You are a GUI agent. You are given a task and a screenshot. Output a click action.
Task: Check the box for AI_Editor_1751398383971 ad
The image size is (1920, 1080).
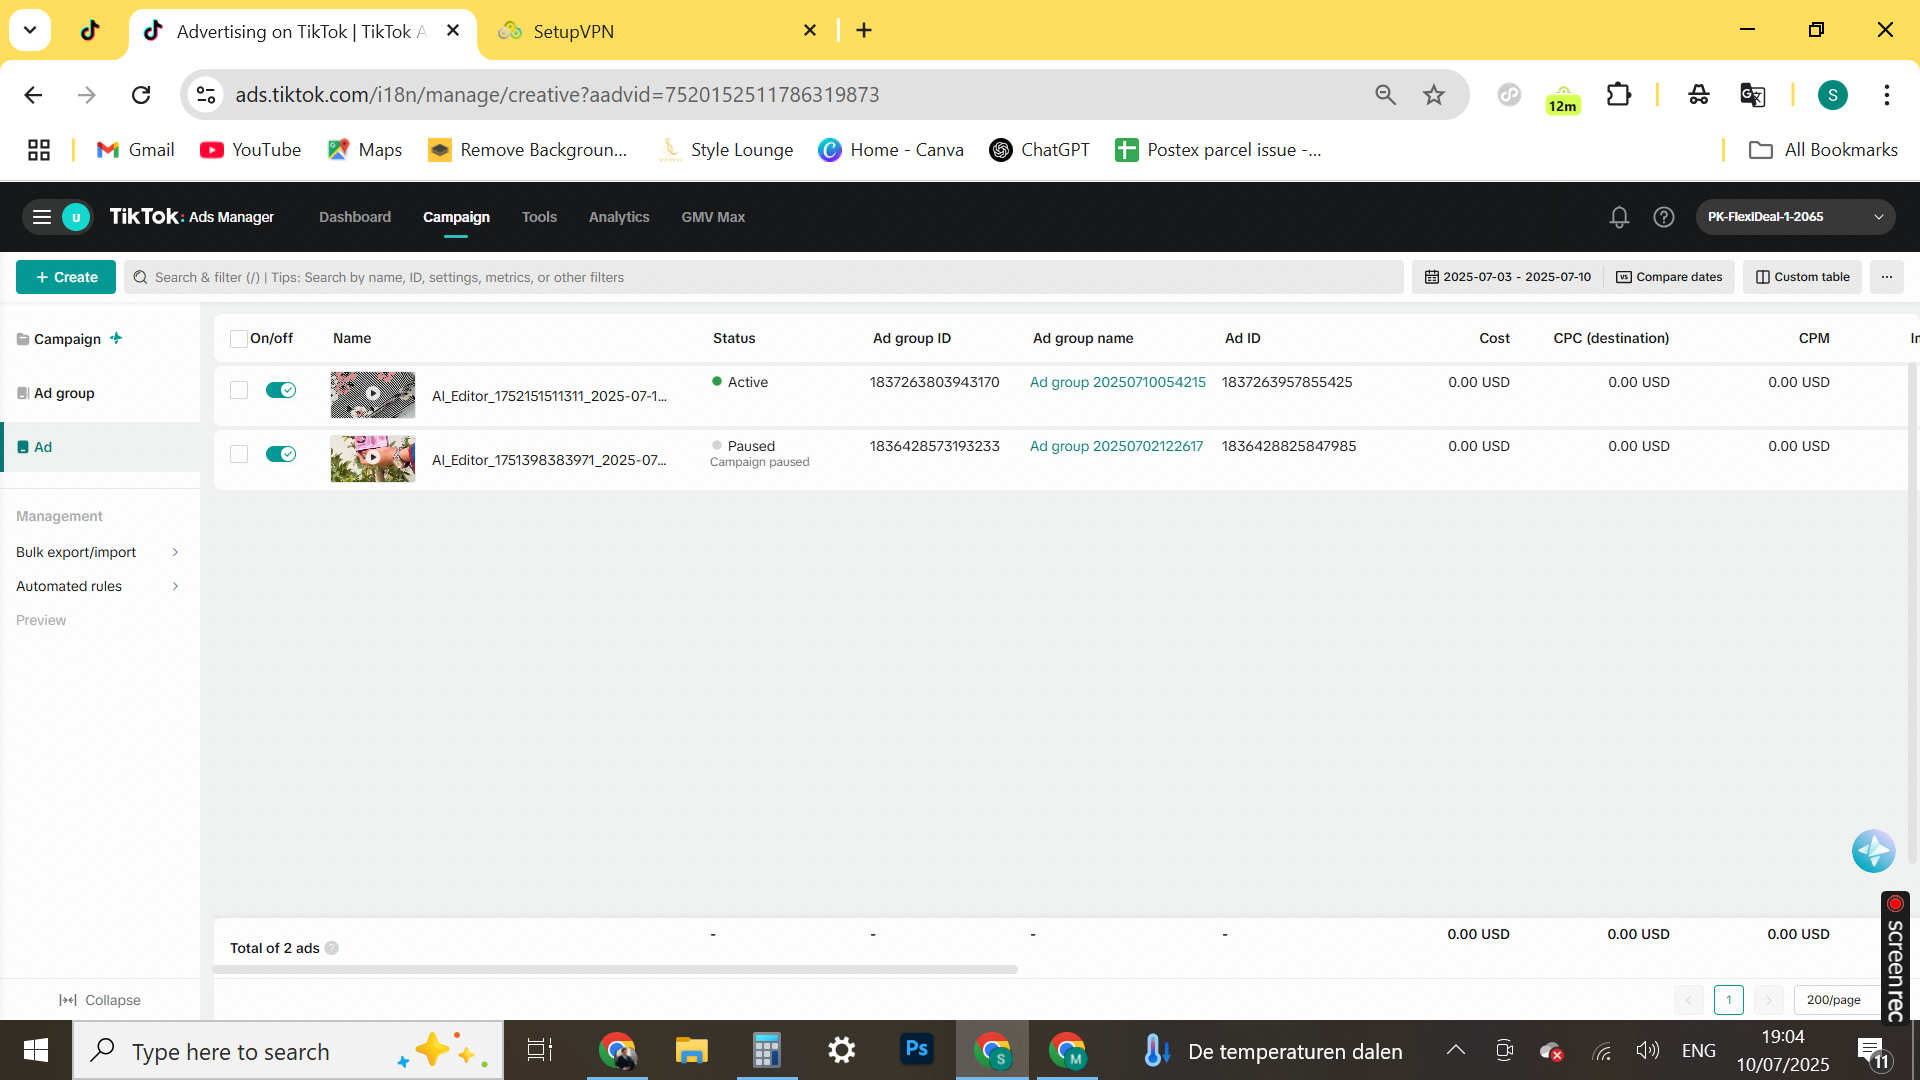(x=239, y=454)
